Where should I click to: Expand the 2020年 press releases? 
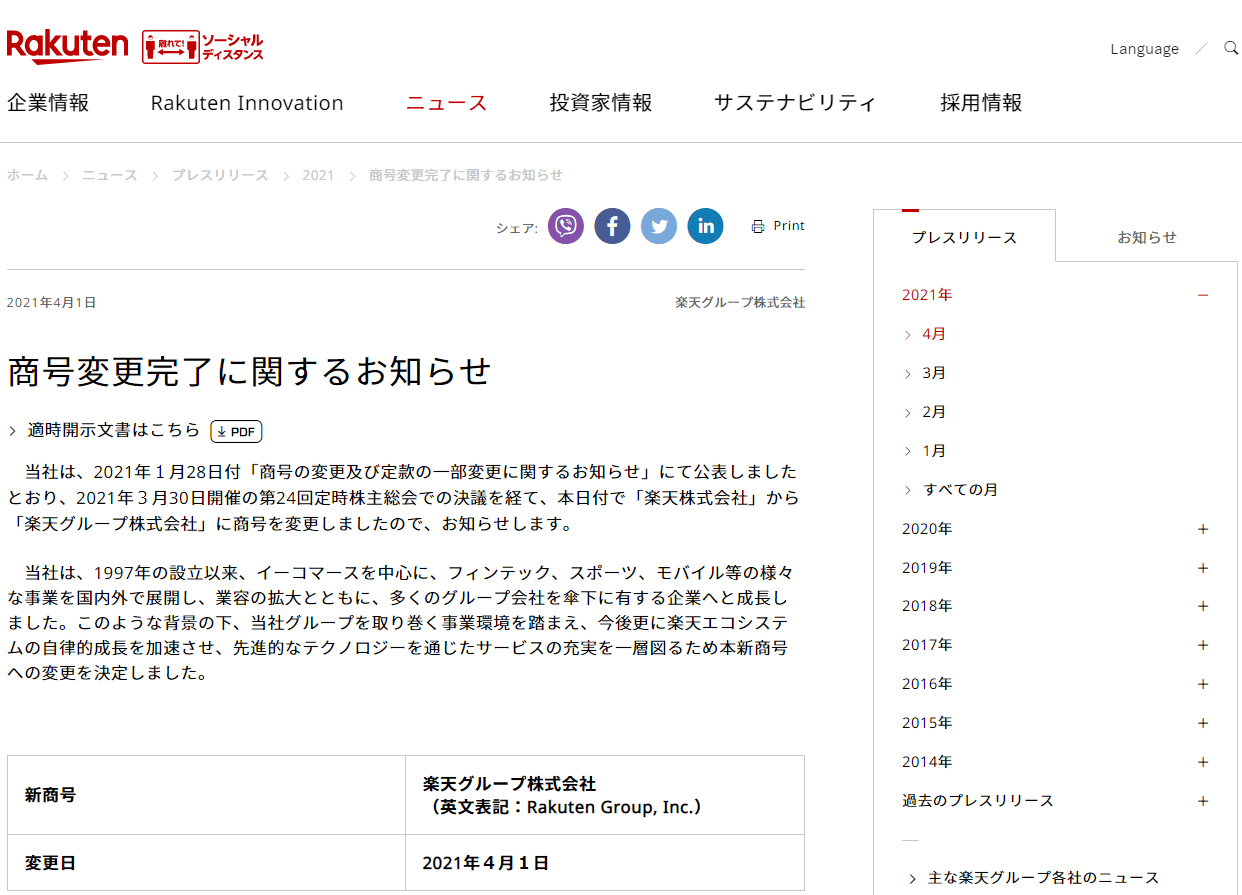[1202, 529]
